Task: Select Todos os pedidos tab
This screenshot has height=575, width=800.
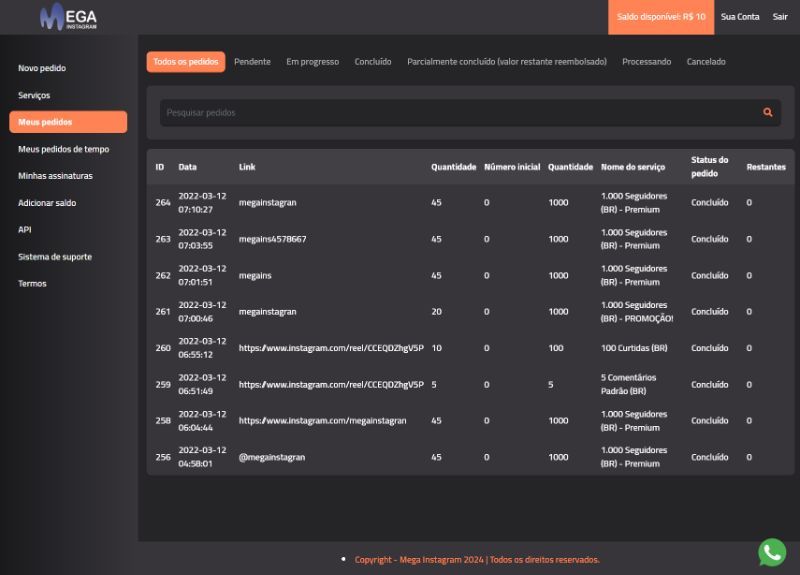Action: point(186,62)
